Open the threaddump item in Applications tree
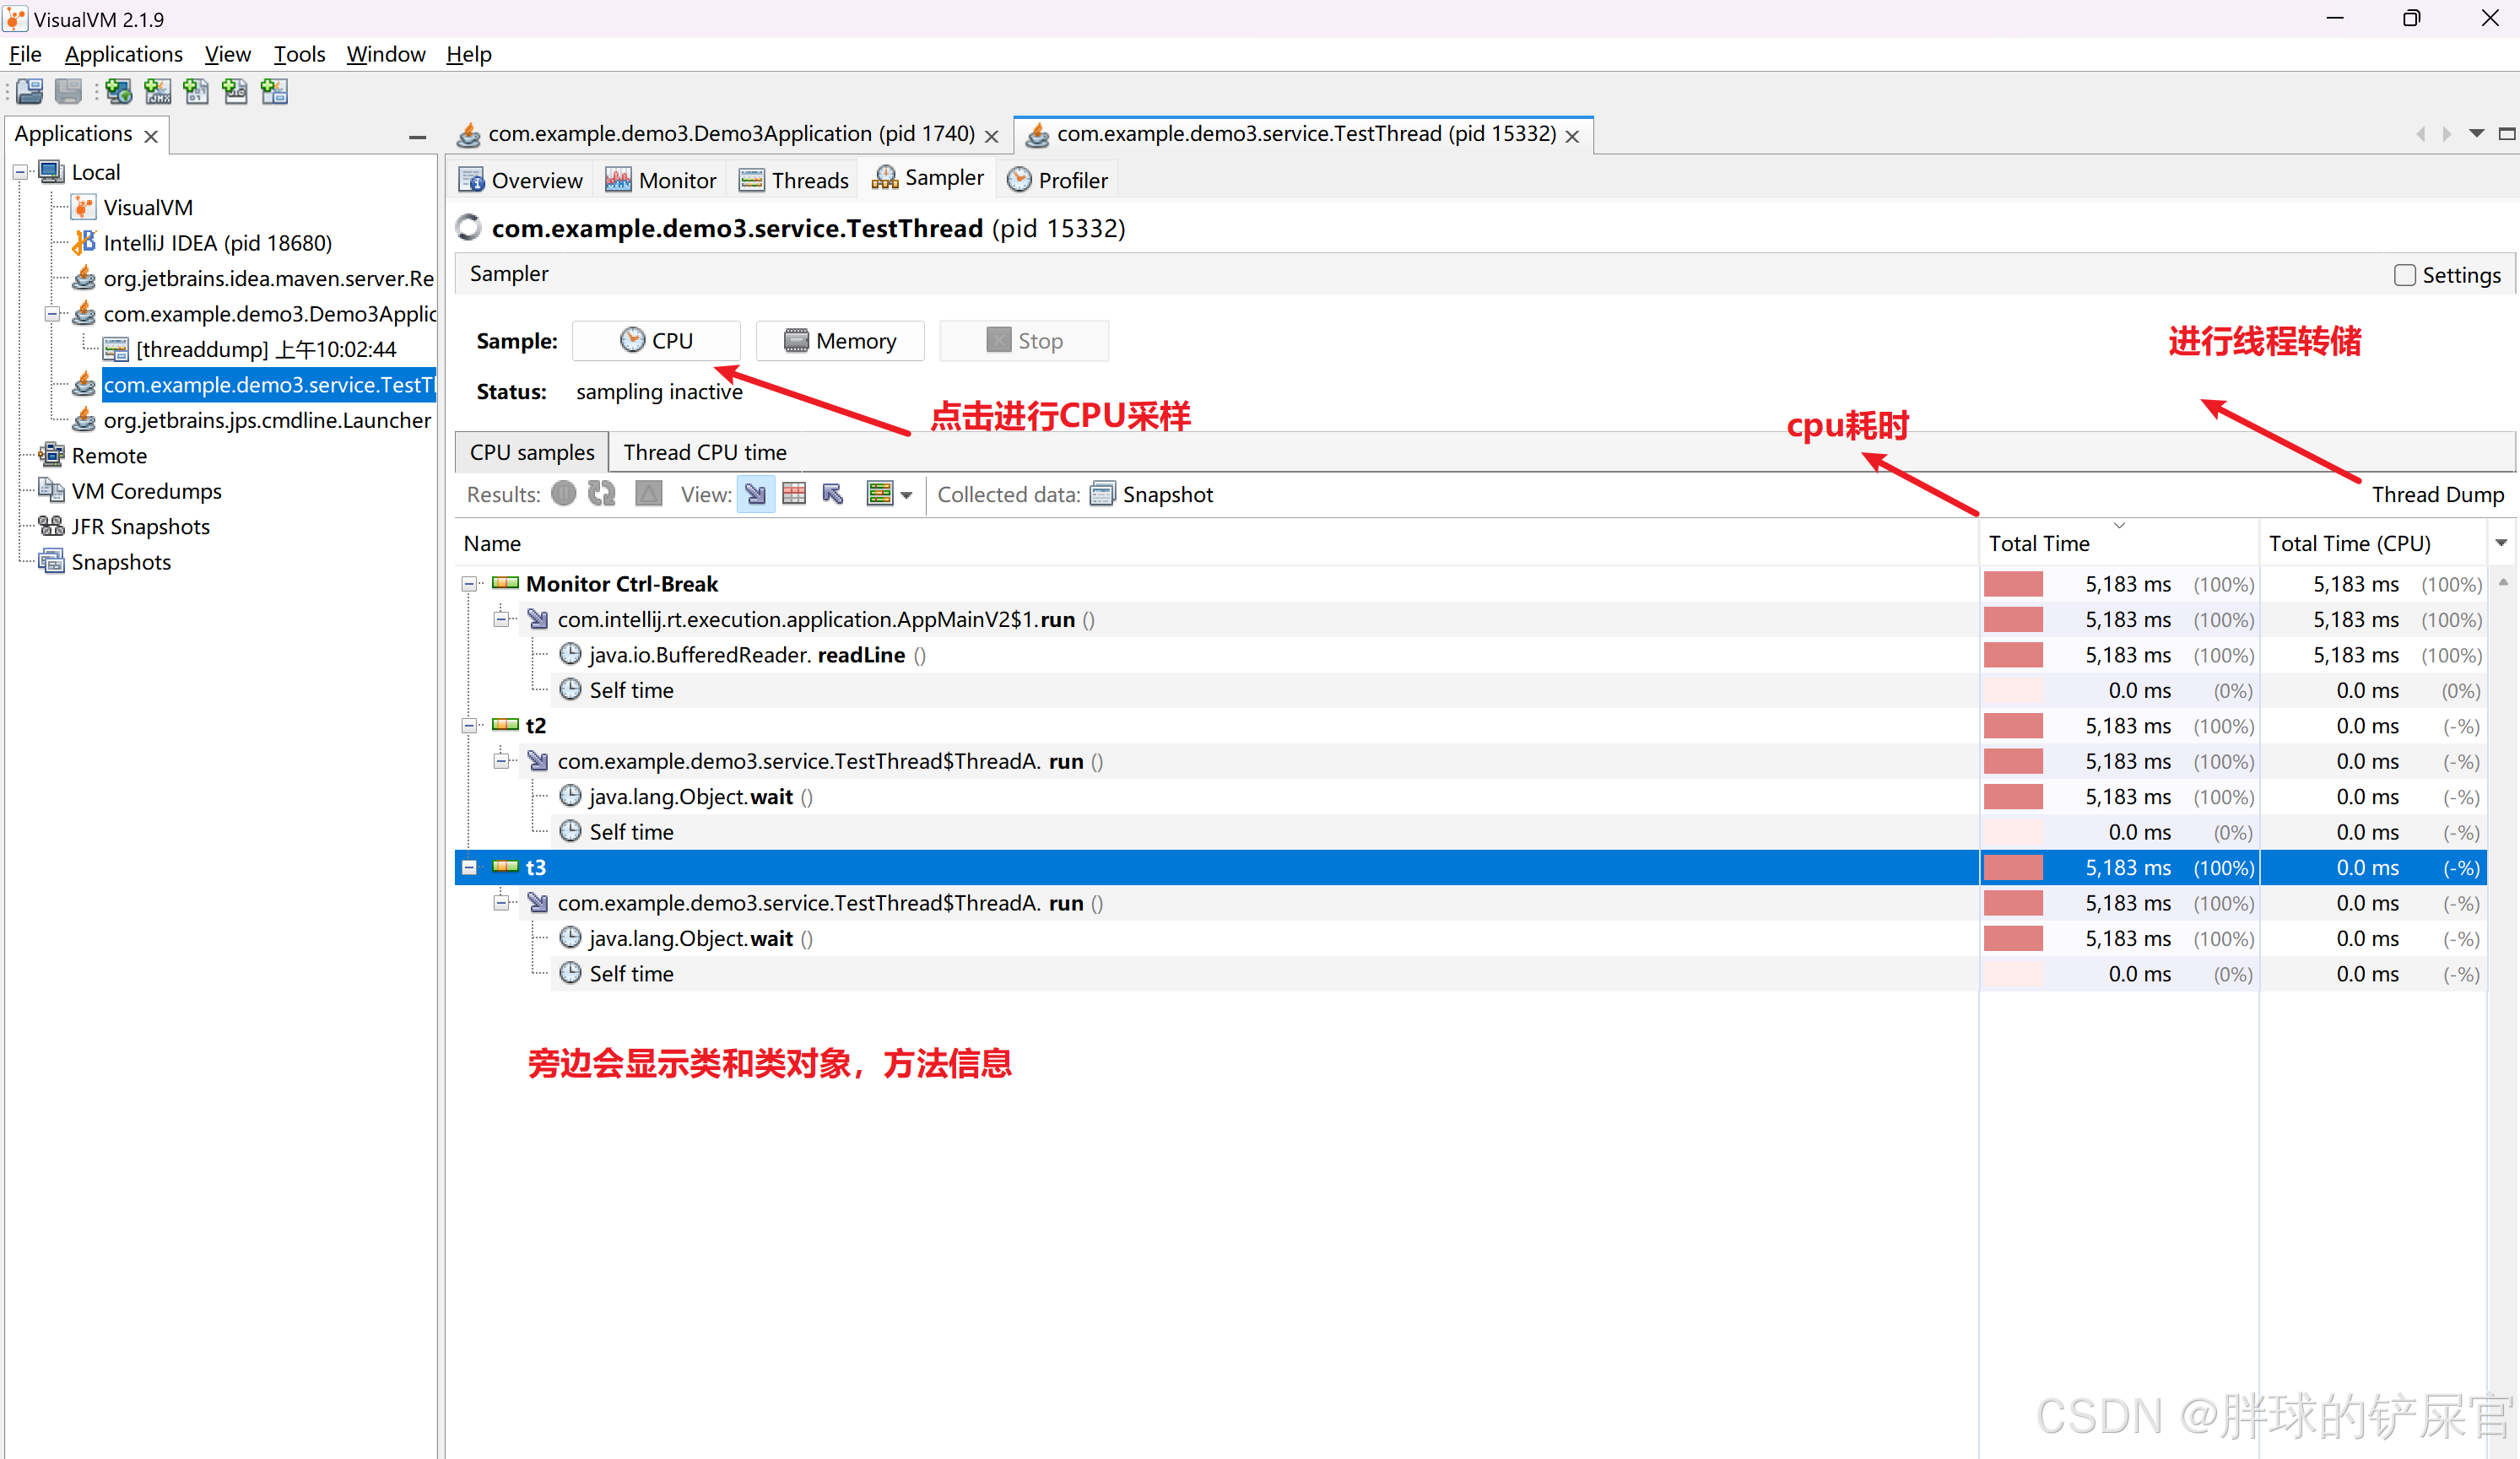This screenshot has width=2520, height=1459. pos(265,350)
